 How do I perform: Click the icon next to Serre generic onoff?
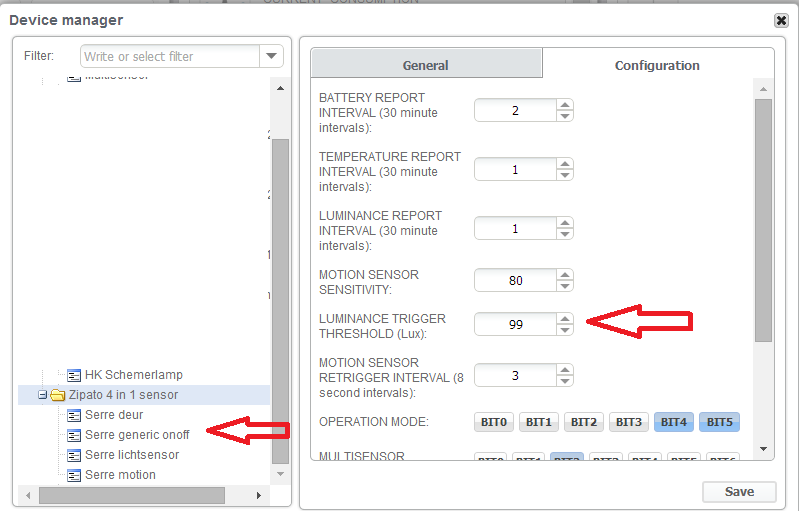coord(75,435)
